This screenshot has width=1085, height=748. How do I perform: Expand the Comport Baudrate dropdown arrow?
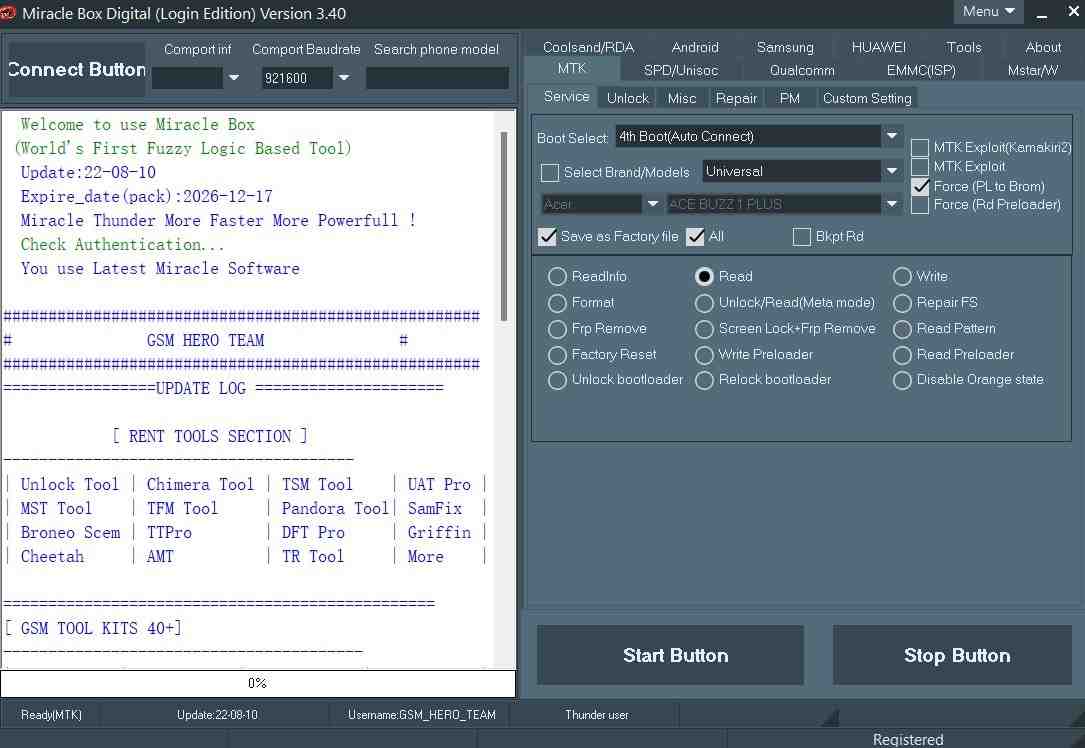coord(344,77)
